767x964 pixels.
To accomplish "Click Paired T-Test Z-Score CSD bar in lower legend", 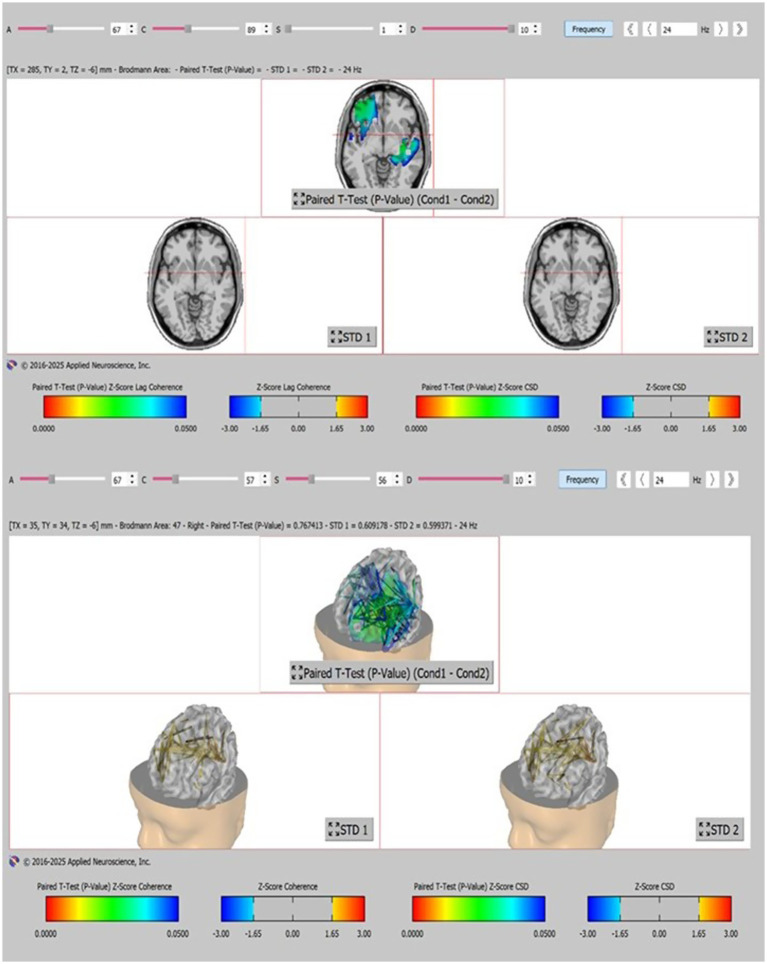I will click(x=479, y=909).
